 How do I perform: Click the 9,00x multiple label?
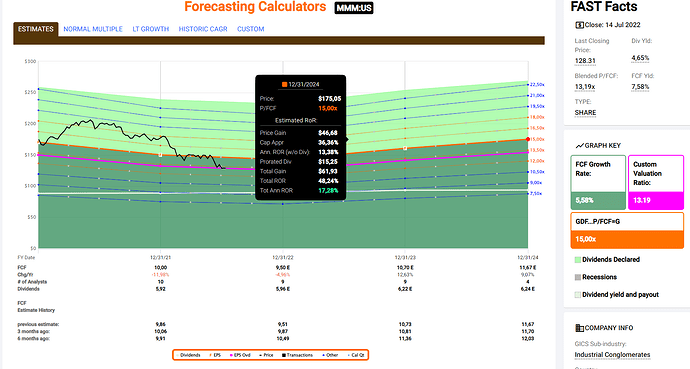pos(536,183)
